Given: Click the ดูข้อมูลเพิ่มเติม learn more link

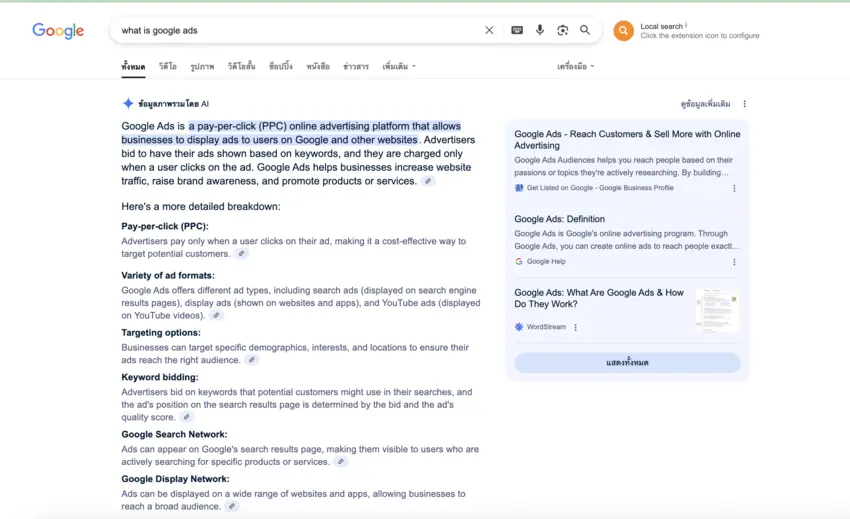Looking at the screenshot, I should 705,104.
